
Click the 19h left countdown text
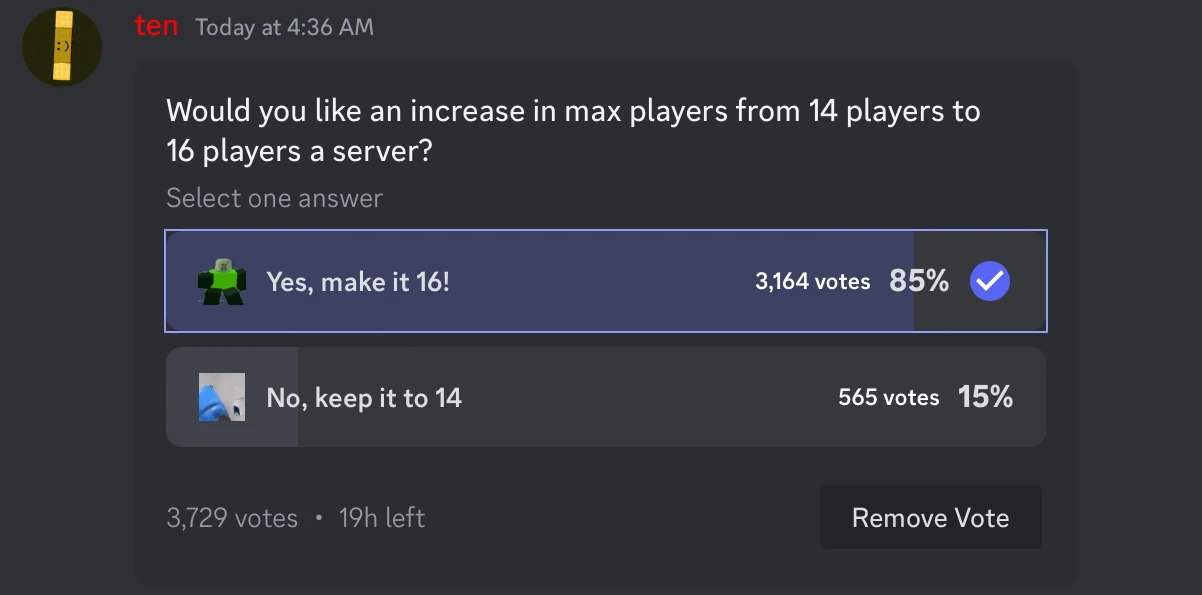click(x=381, y=518)
